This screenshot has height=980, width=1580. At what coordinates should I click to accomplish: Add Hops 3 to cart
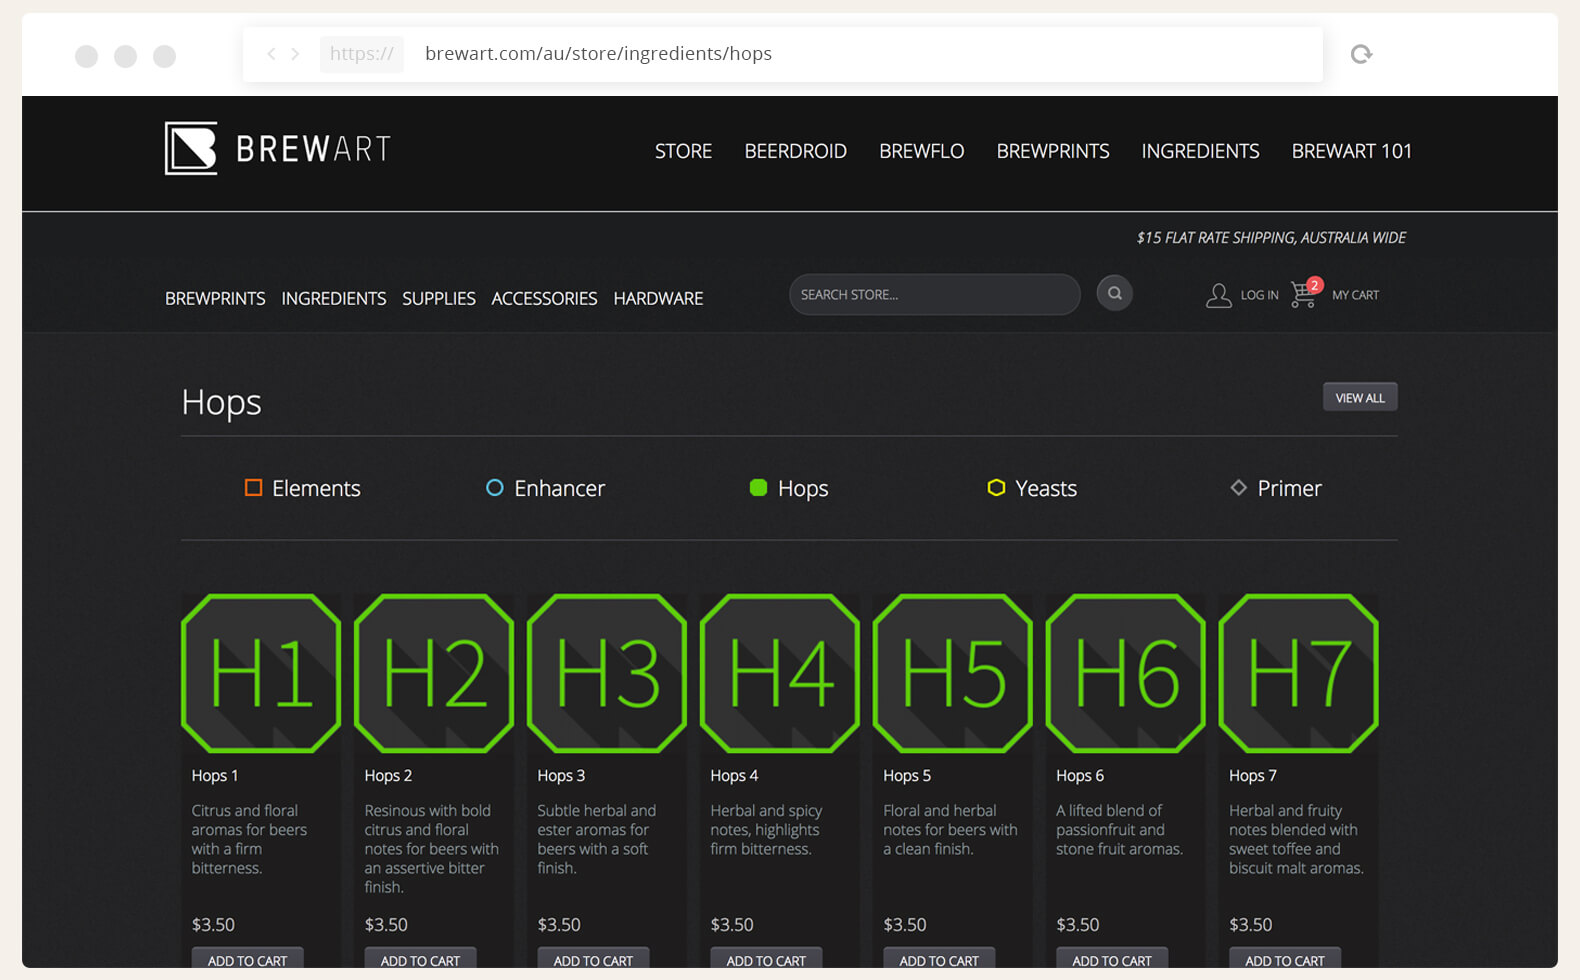click(593, 958)
